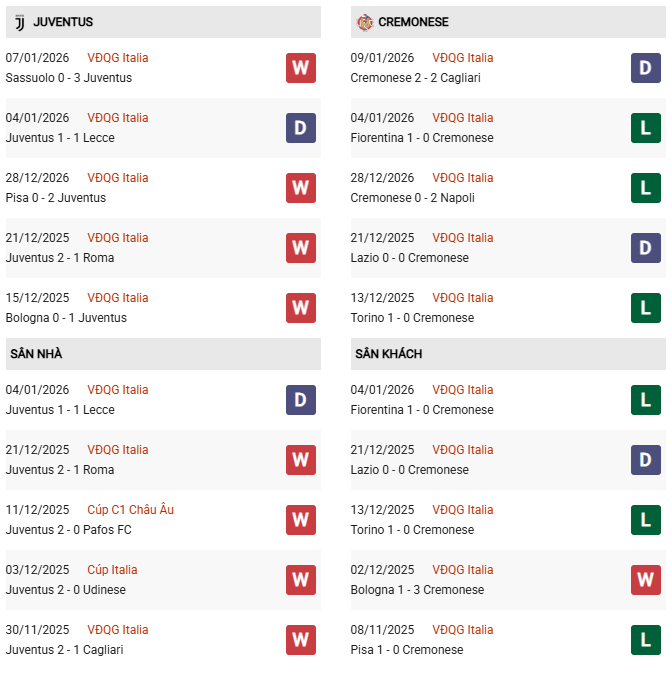This screenshot has width=672, height=673.
Task: Open the CREMONESE team header
Action: pyautogui.click(x=413, y=22)
